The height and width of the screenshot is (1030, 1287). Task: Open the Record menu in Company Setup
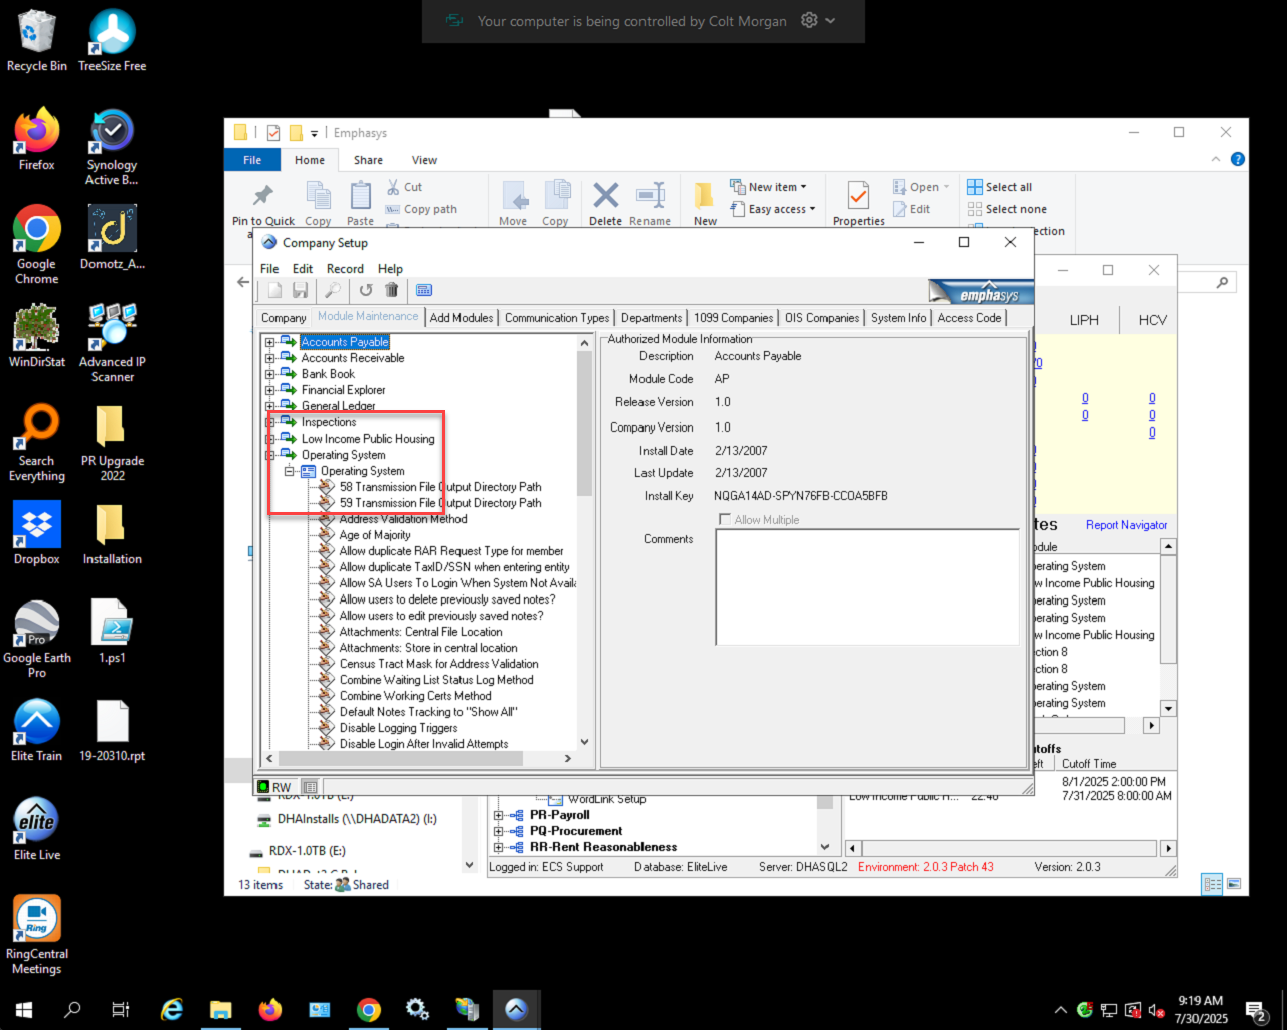click(x=345, y=269)
